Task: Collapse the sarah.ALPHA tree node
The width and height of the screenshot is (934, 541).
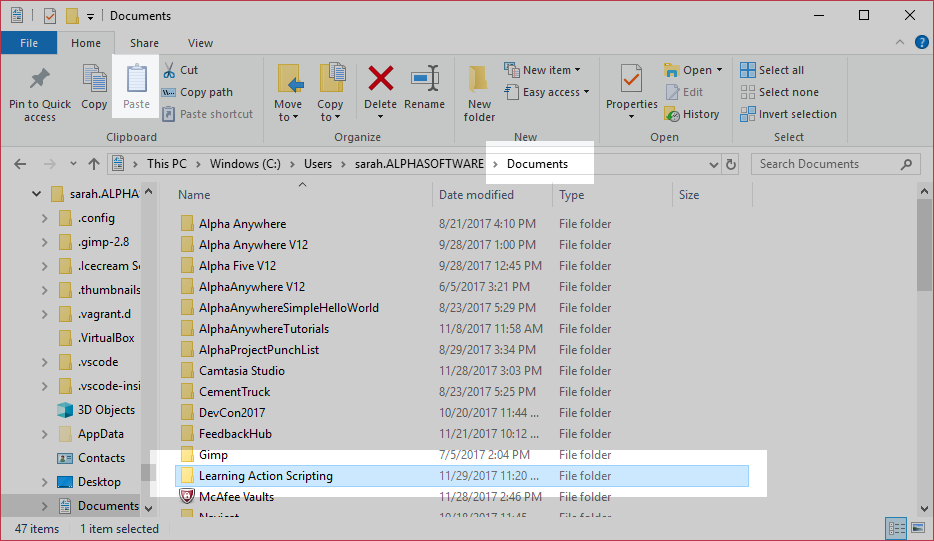Action: coord(36,194)
